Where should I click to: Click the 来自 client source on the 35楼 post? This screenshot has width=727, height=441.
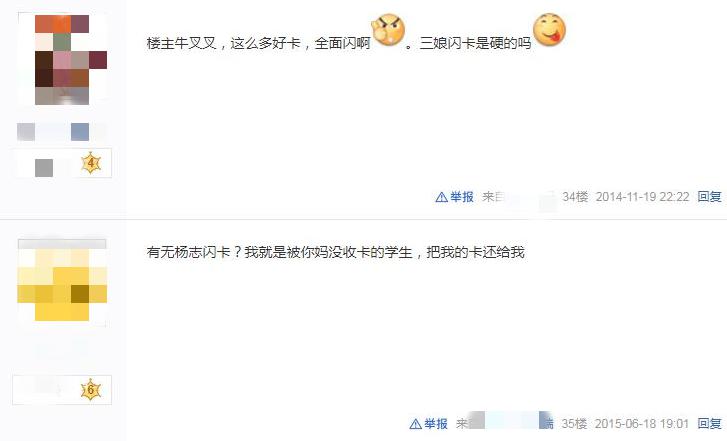click(x=505, y=422)
